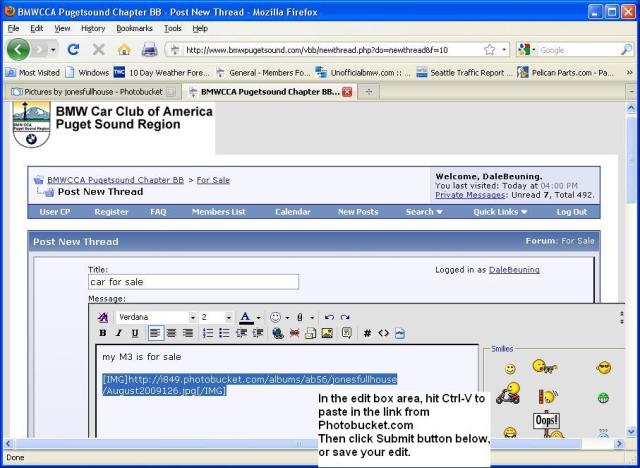Bookmark this page with star icon
Viewport: 640px width, 468px height.
click(489, 50)
